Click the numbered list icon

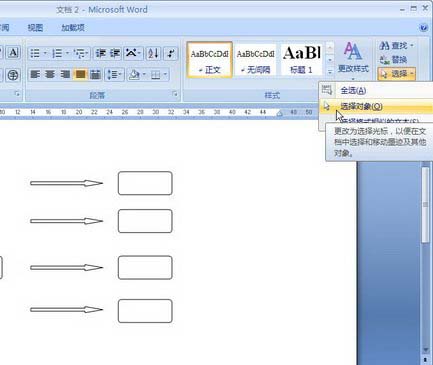coord(58,53)
